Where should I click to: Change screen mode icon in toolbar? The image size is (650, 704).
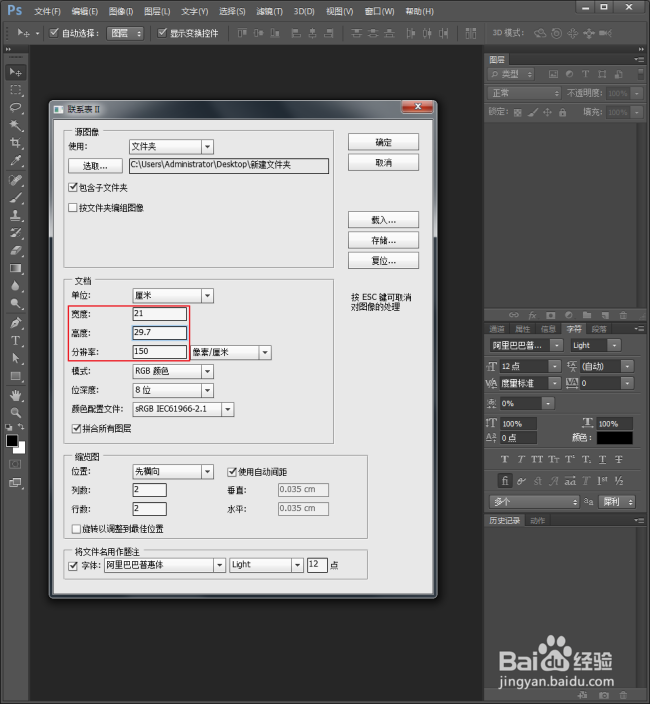(15, 483)
